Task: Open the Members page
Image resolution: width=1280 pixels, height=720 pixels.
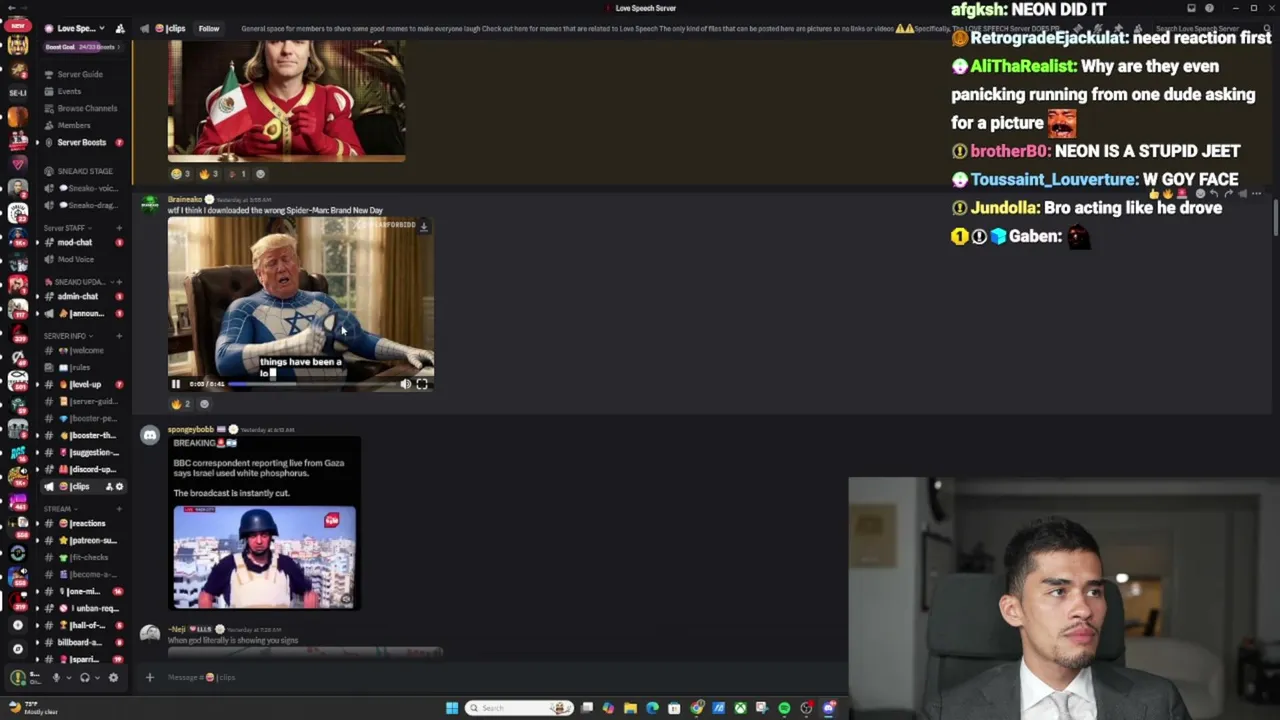Action: coord(74,125)
